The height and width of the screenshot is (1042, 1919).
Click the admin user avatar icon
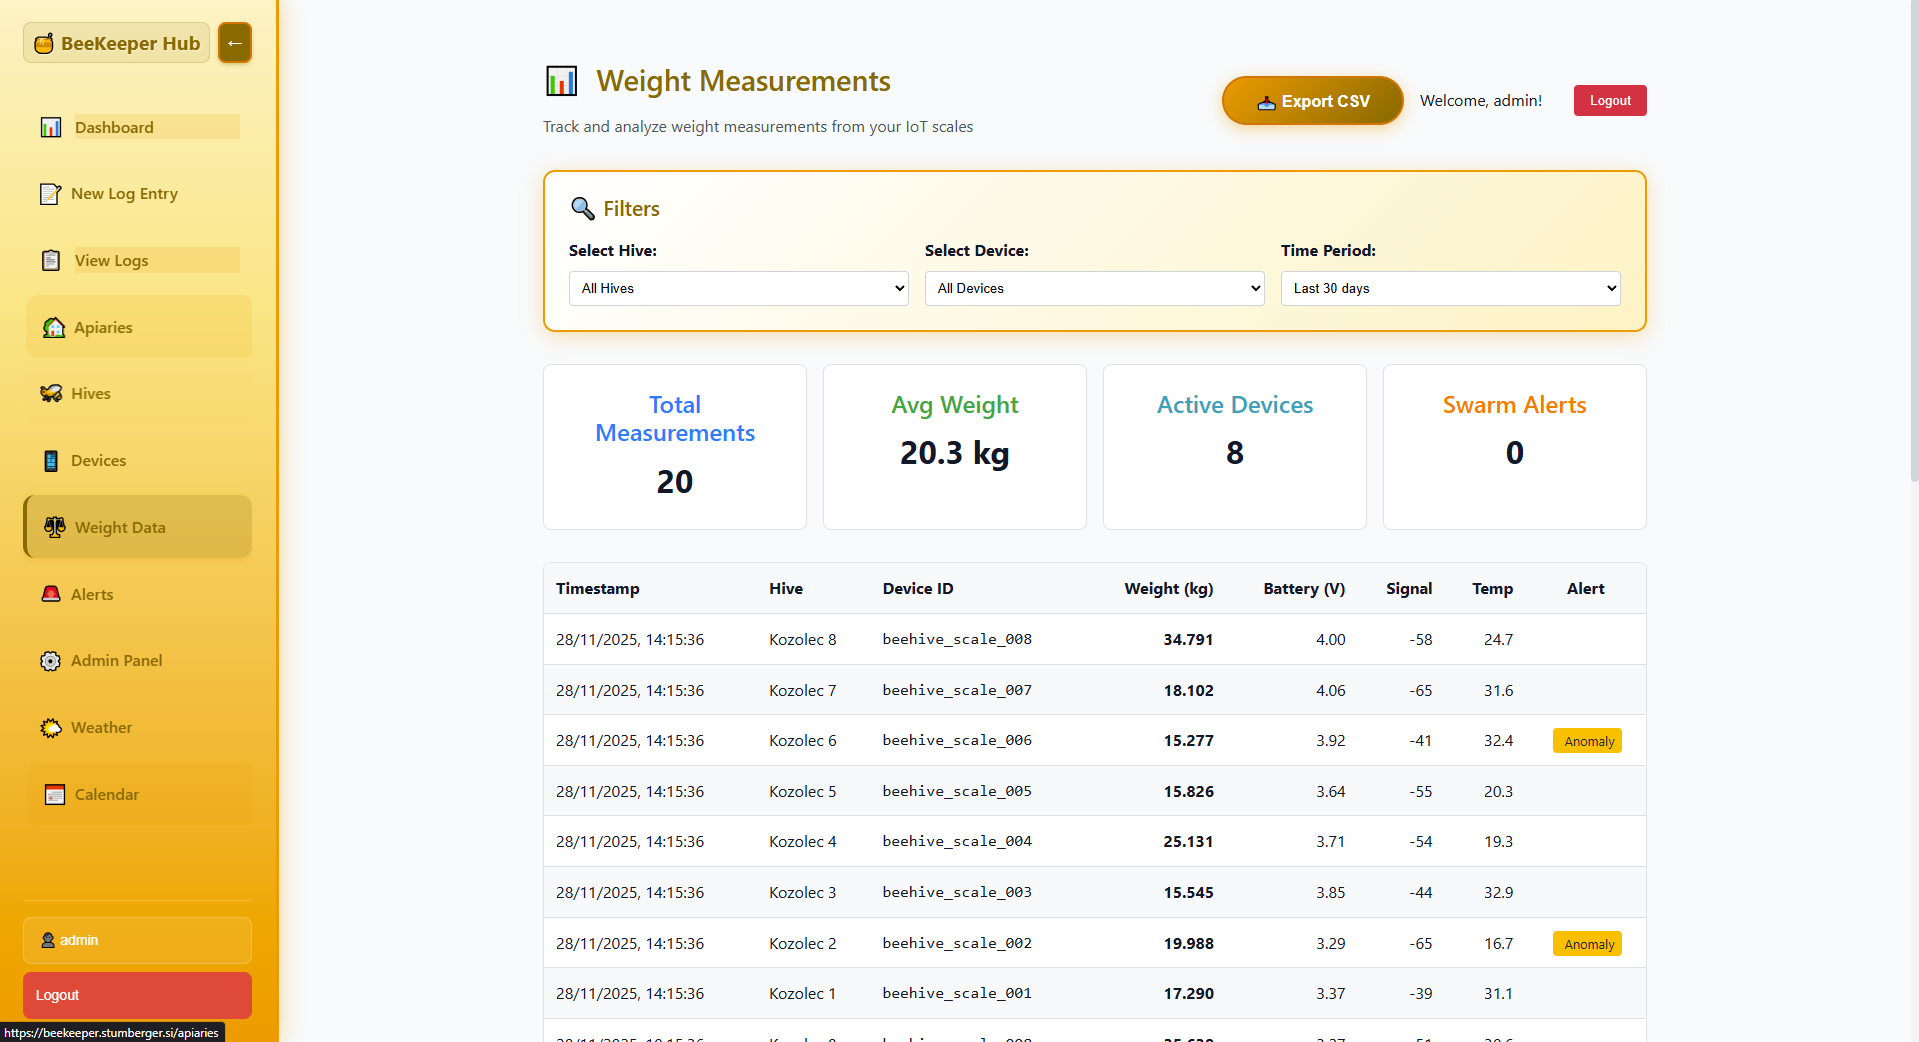[48, 940]
